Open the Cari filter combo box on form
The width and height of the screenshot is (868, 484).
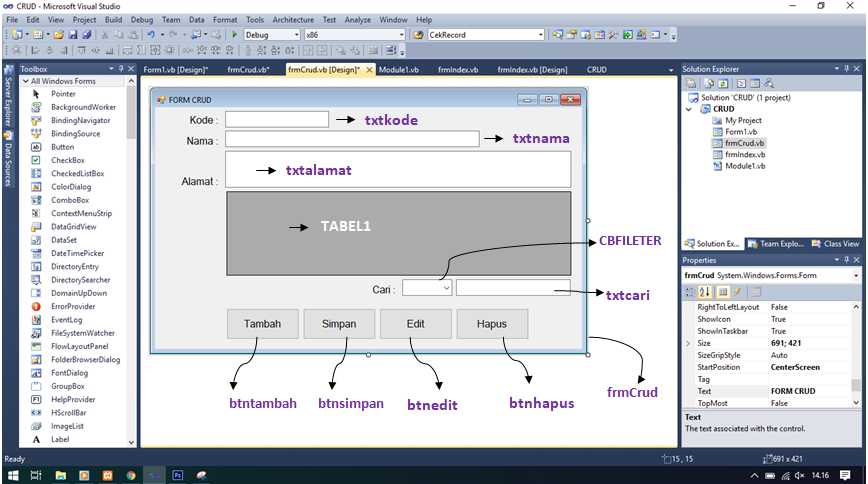tap(427, 288)
